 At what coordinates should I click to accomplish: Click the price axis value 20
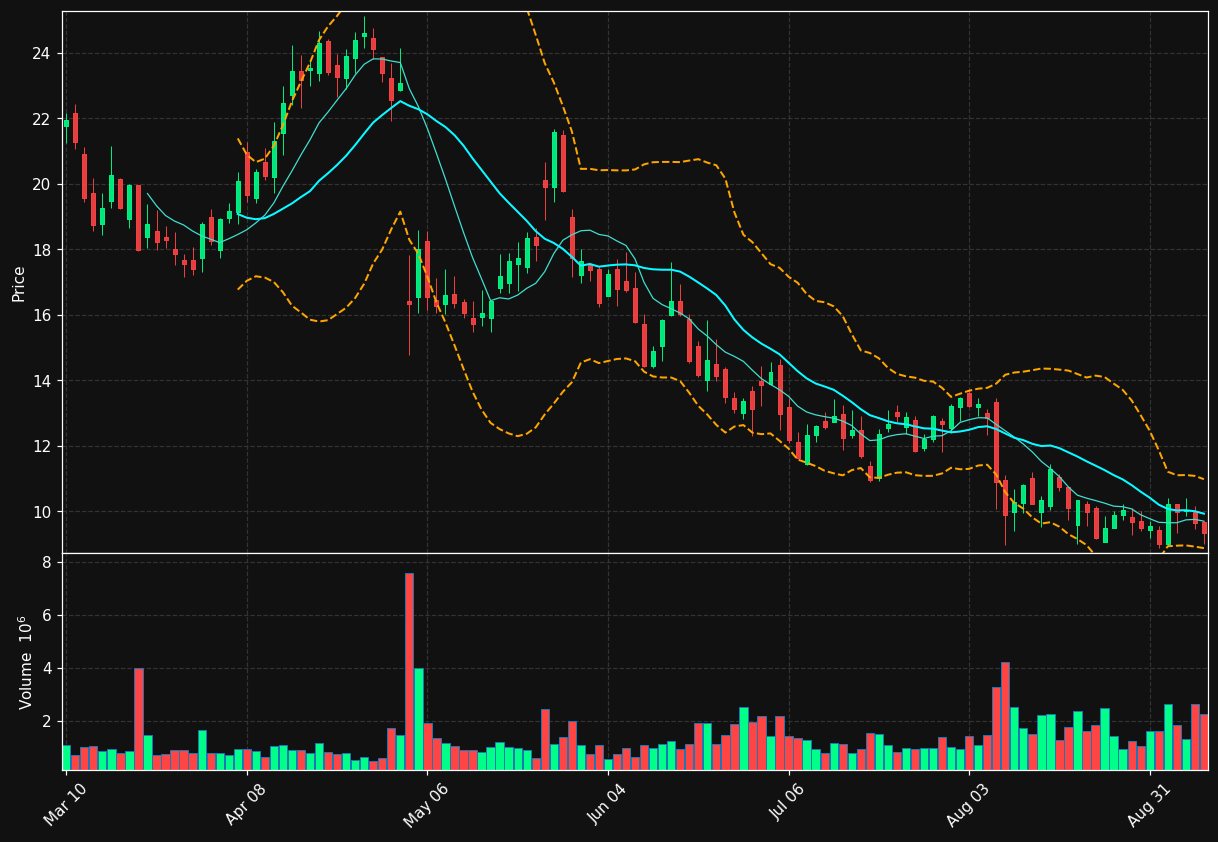[43, 184]
